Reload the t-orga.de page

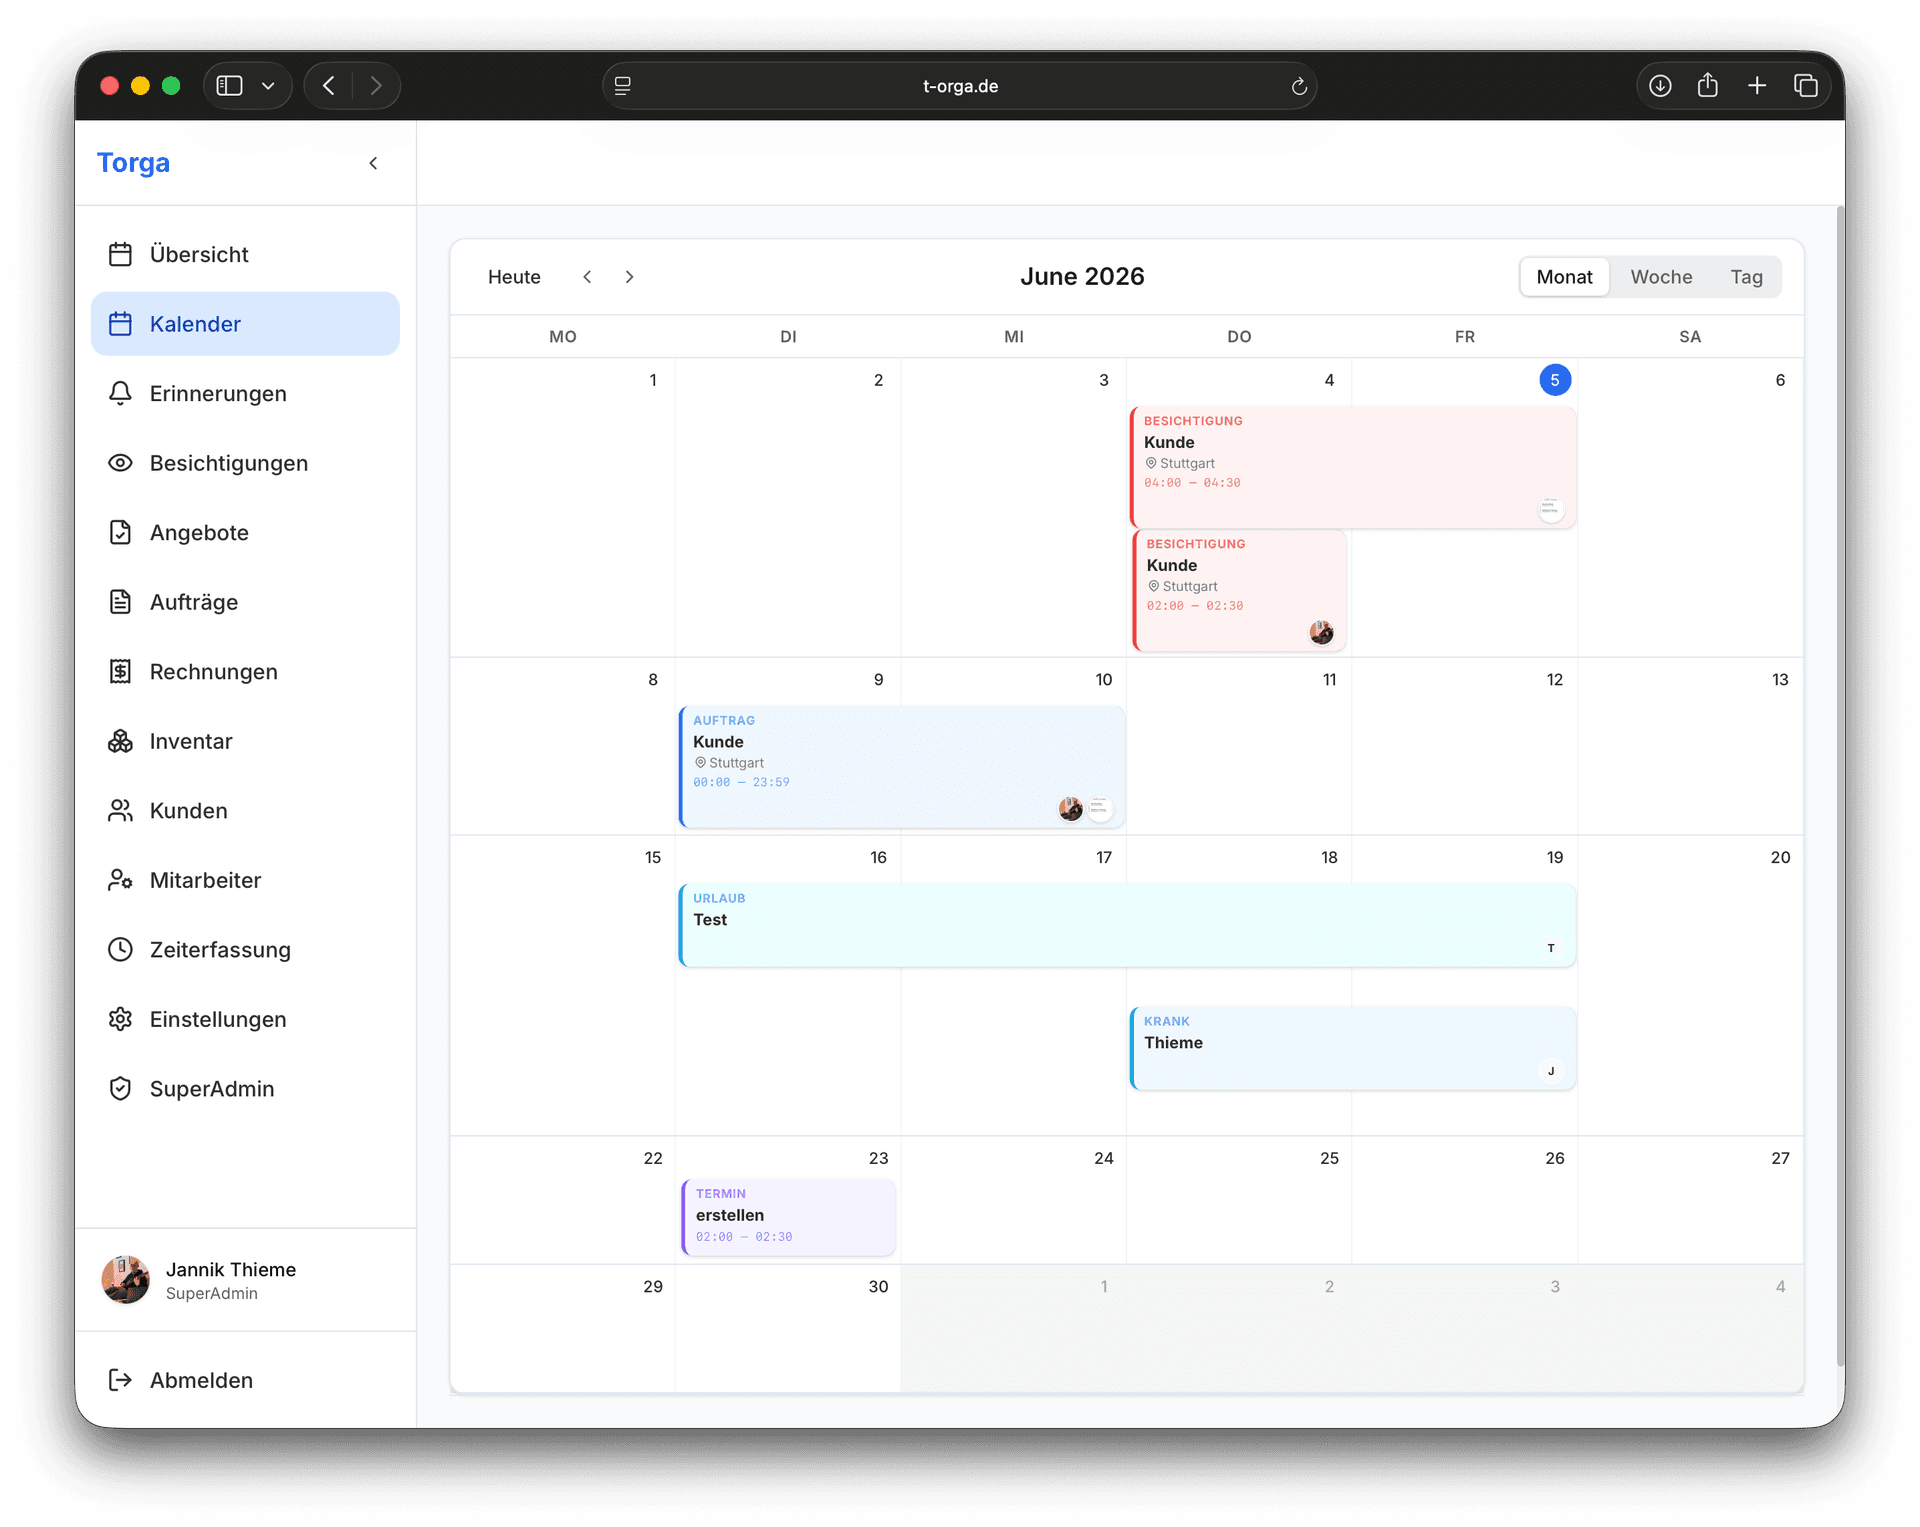(1299, 86)
